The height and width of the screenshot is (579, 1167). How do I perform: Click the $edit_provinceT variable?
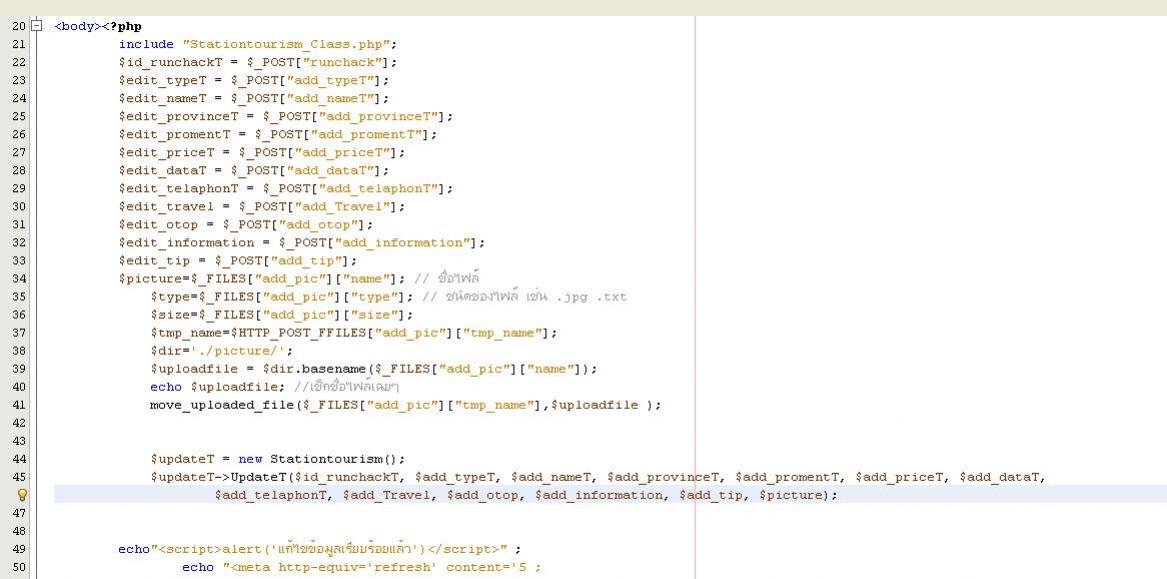179,116
